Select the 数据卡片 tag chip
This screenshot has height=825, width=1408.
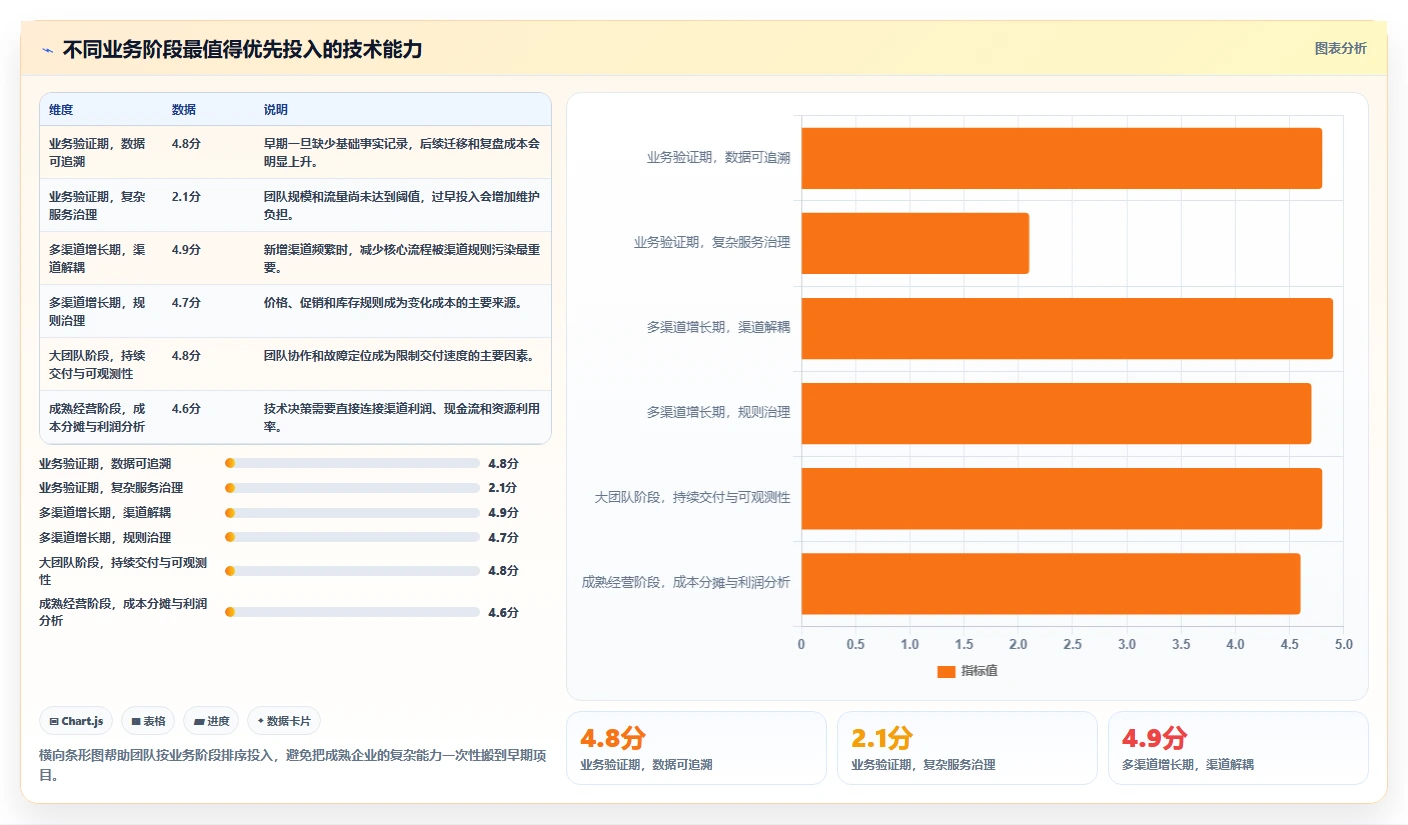pos(284,721)
